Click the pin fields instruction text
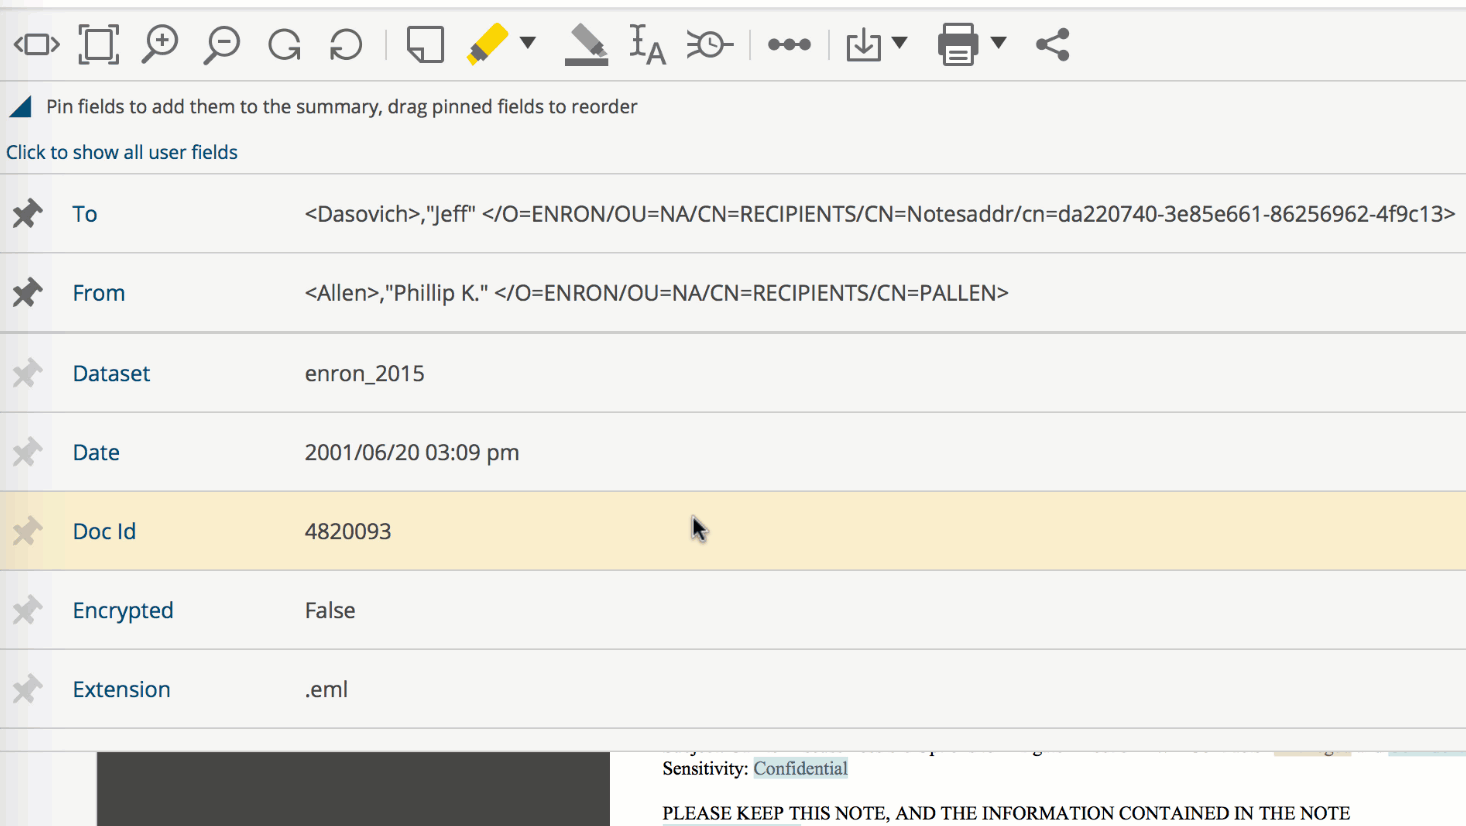1466x826 pixels. [342, 107]
